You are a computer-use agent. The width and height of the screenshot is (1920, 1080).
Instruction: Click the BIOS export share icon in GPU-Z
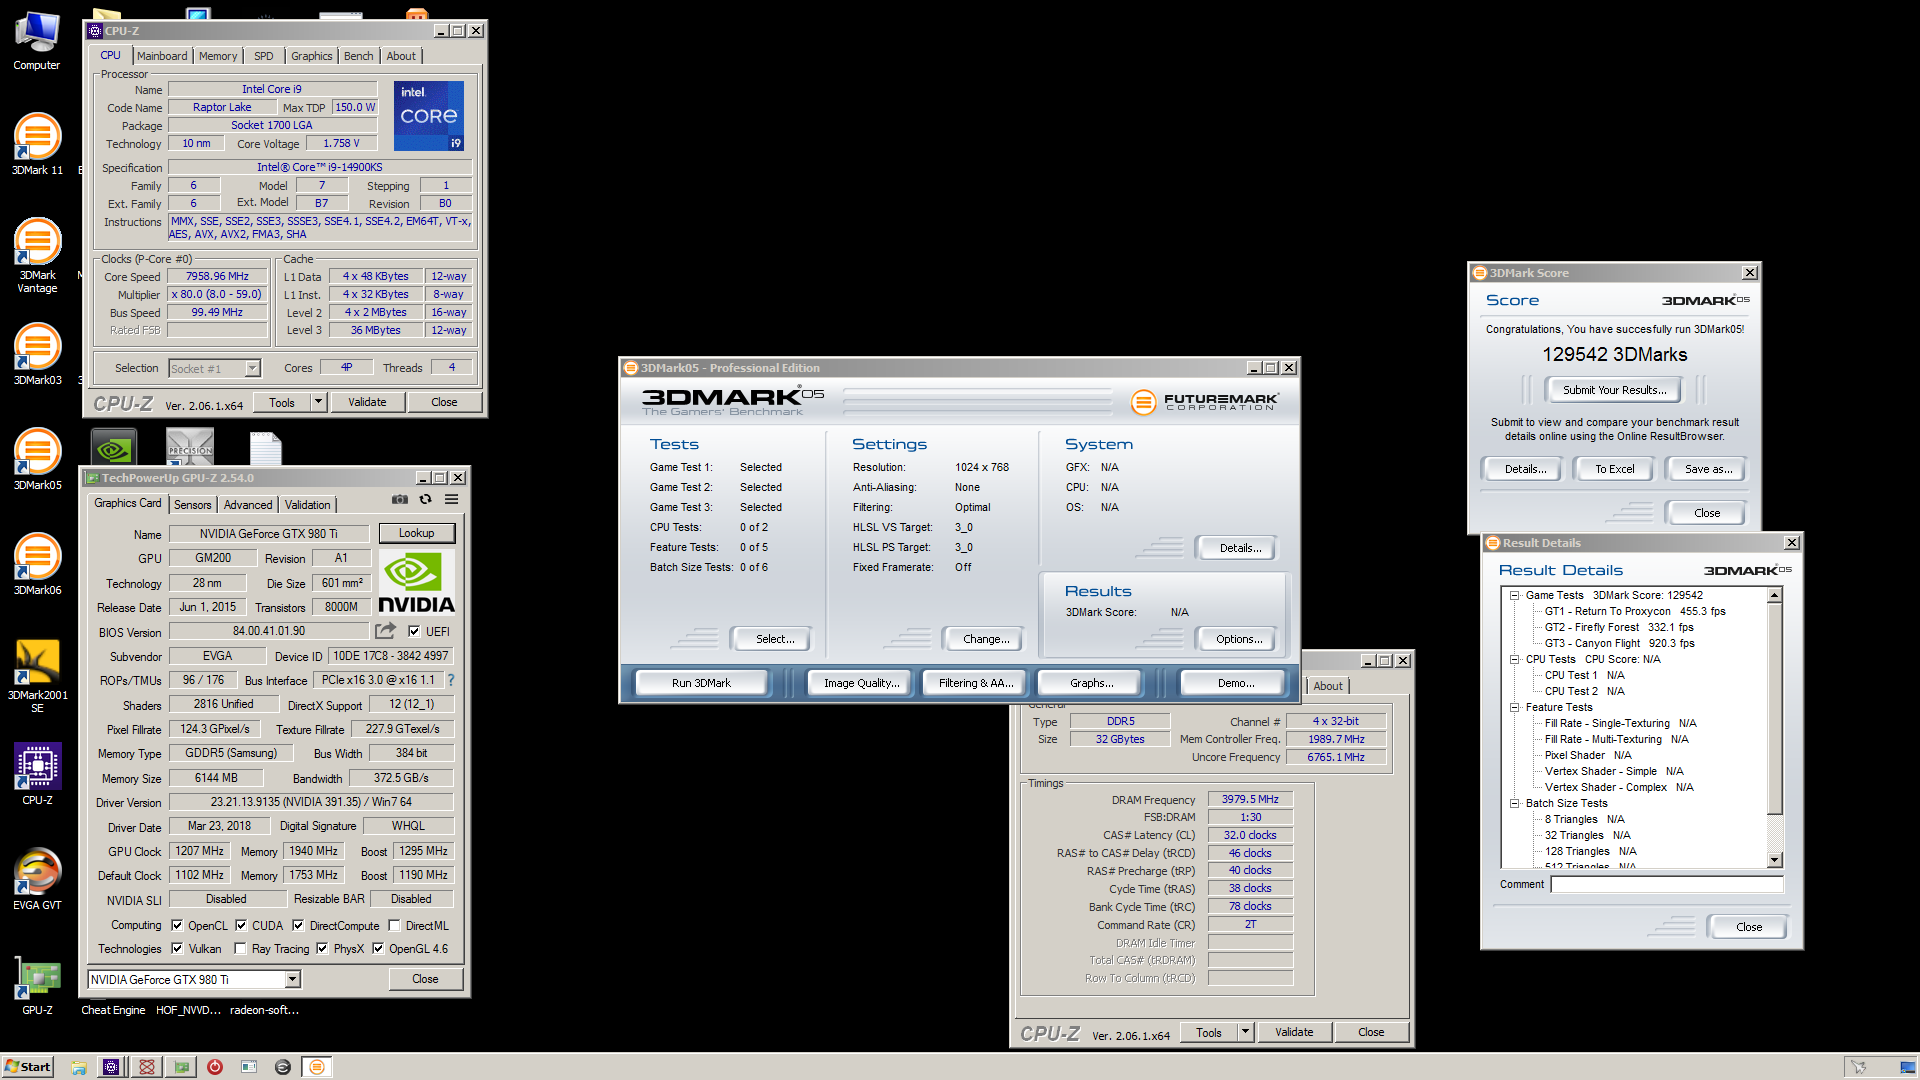[x=385, y=631]
